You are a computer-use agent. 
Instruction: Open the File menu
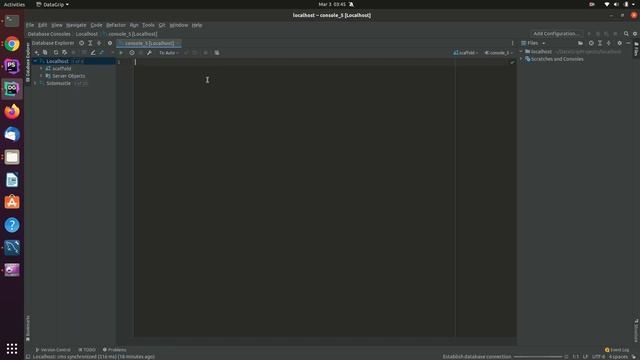30,25
